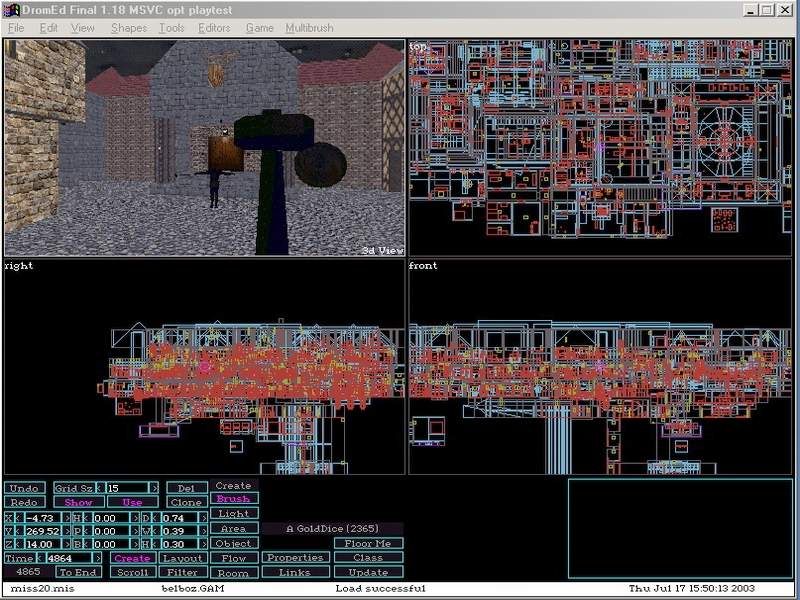This screenshot has height=600, width=800.
Task: Switch to Brush creation mode
Action: tap(234, 498)
